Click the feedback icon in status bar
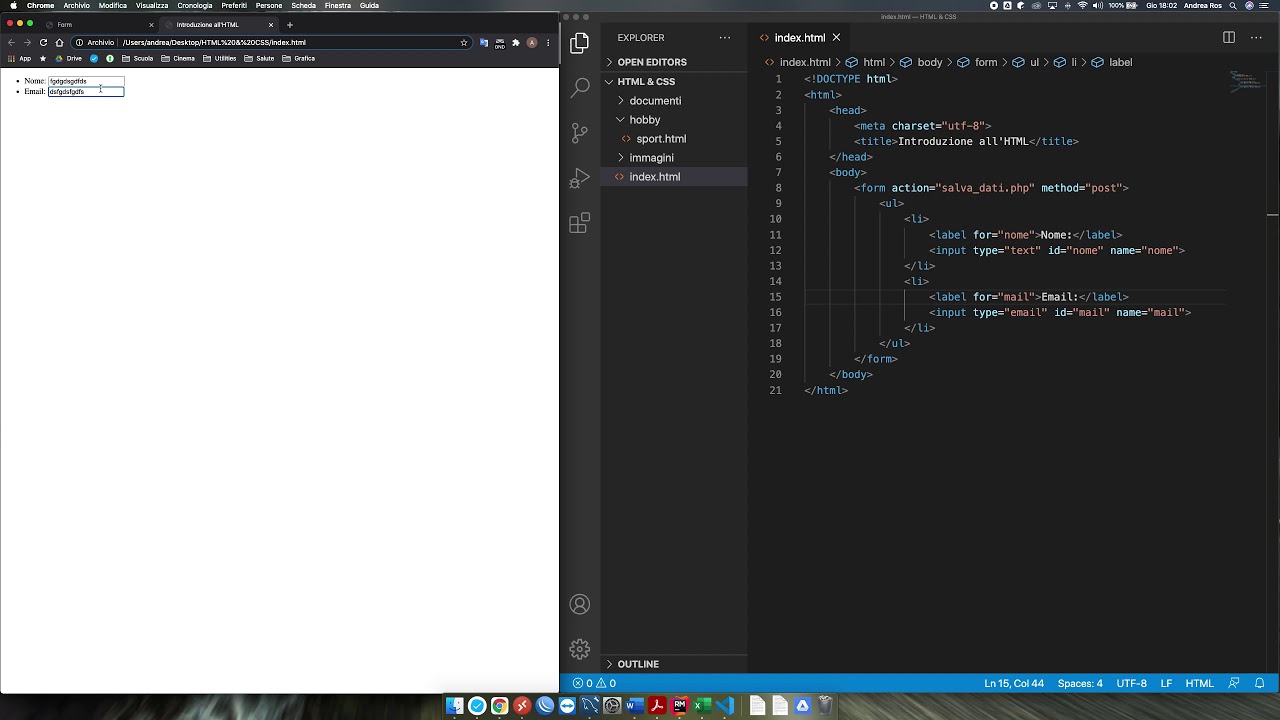This screenshot has width=1280, height=720. click(x=1234, y=683)
